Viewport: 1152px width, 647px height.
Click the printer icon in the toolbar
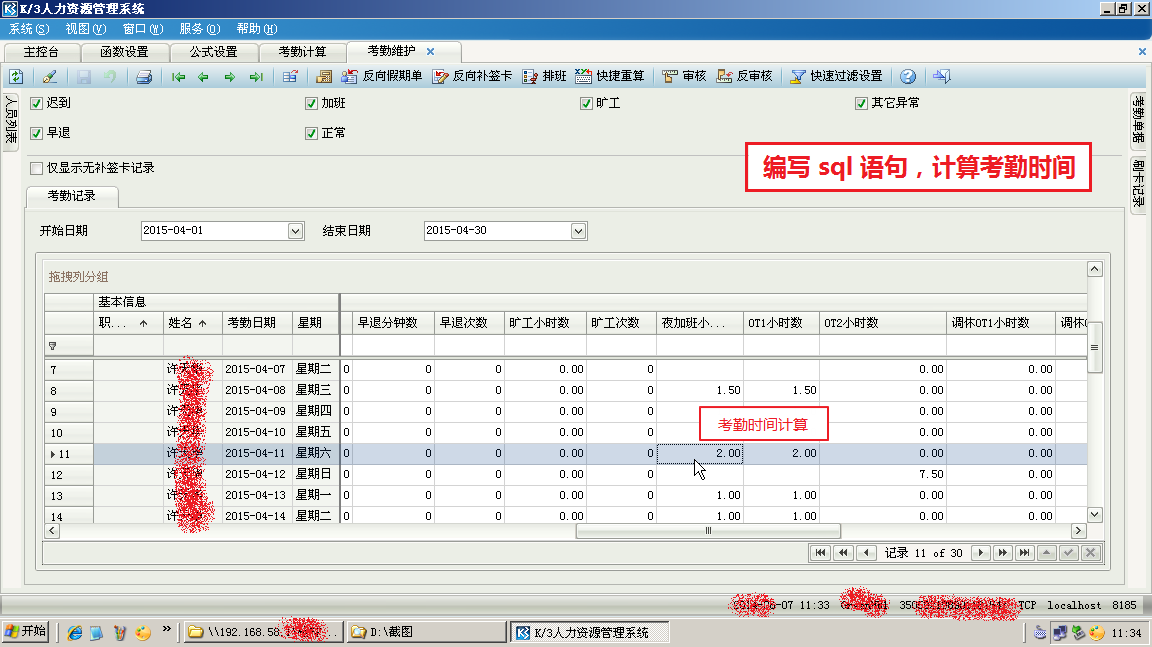(x=144, y=76)
